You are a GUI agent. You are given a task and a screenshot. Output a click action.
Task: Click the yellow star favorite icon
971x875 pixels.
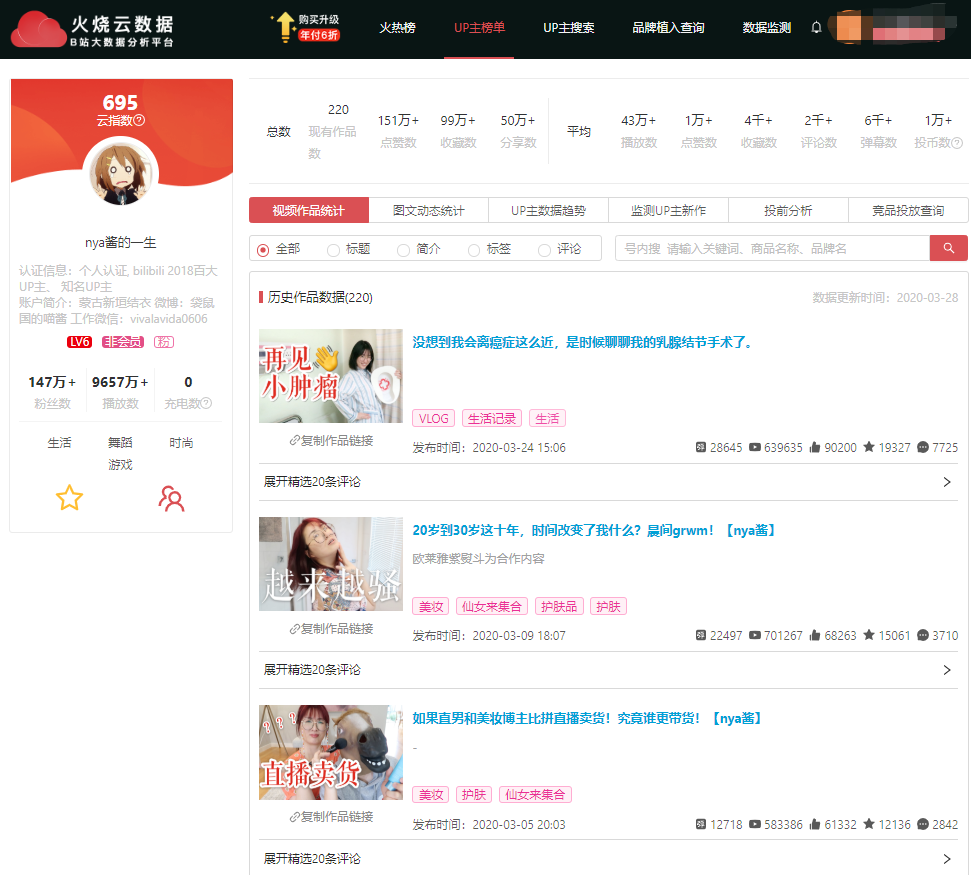tap(69, 498)
